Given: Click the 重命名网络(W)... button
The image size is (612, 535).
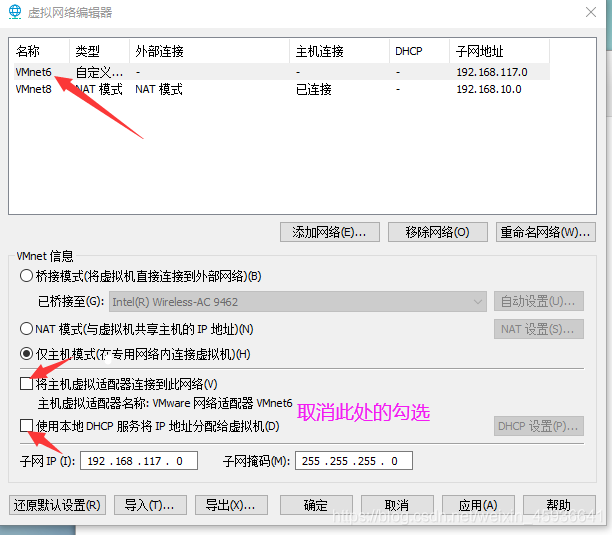Looking at the screenshot, I should [x=546, y=232].
